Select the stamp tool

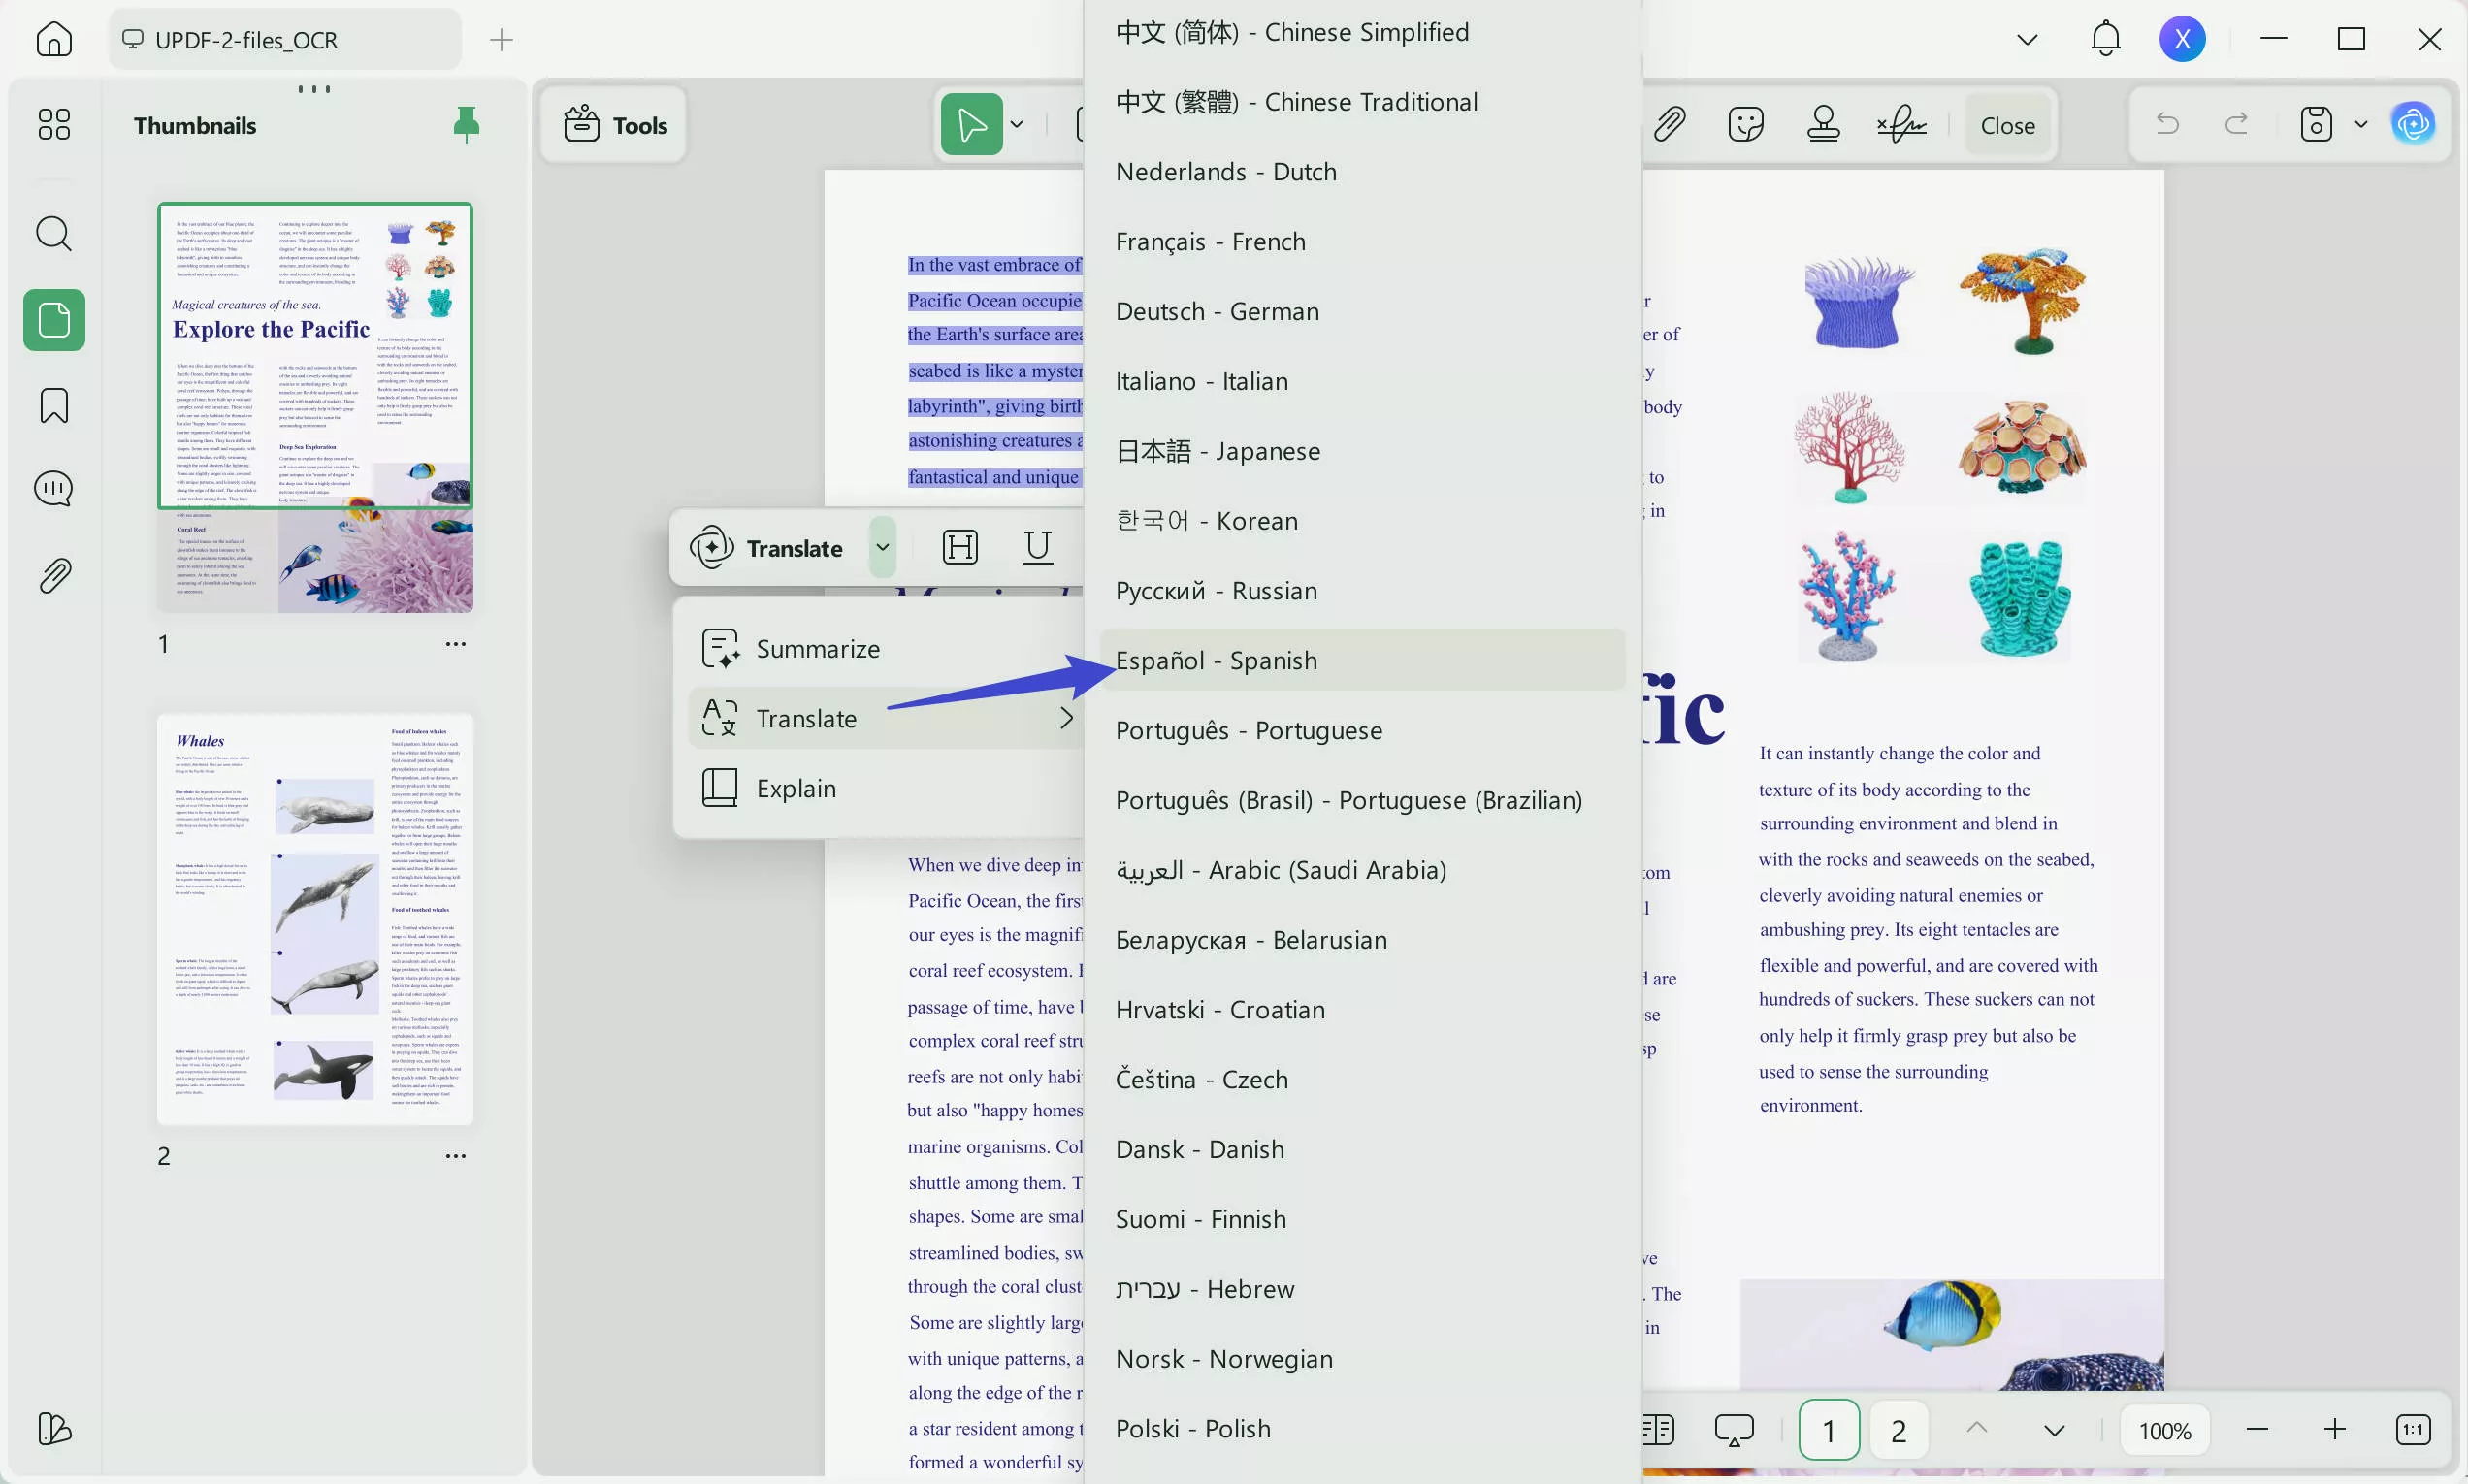click(x=1823, y=123)
